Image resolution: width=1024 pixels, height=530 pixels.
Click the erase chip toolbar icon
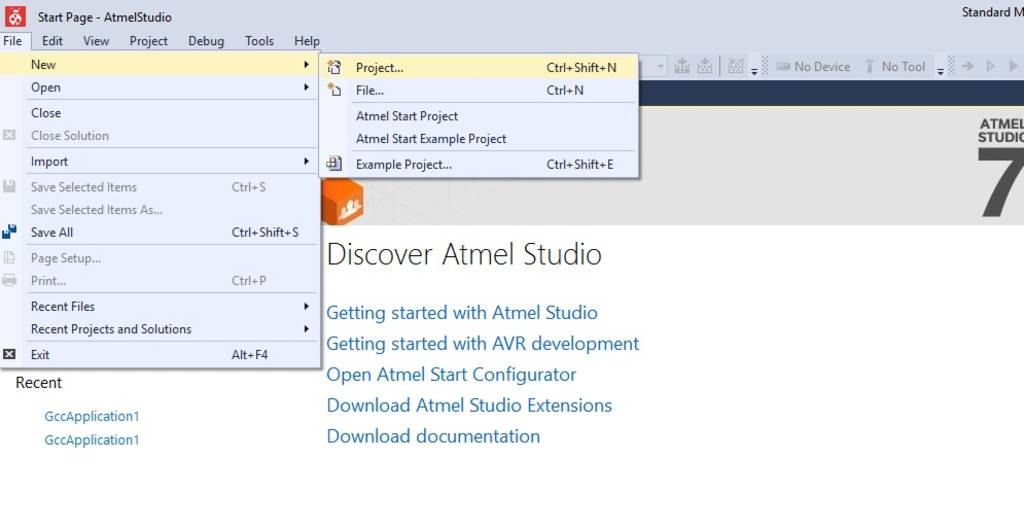click(x=735, y=66)
